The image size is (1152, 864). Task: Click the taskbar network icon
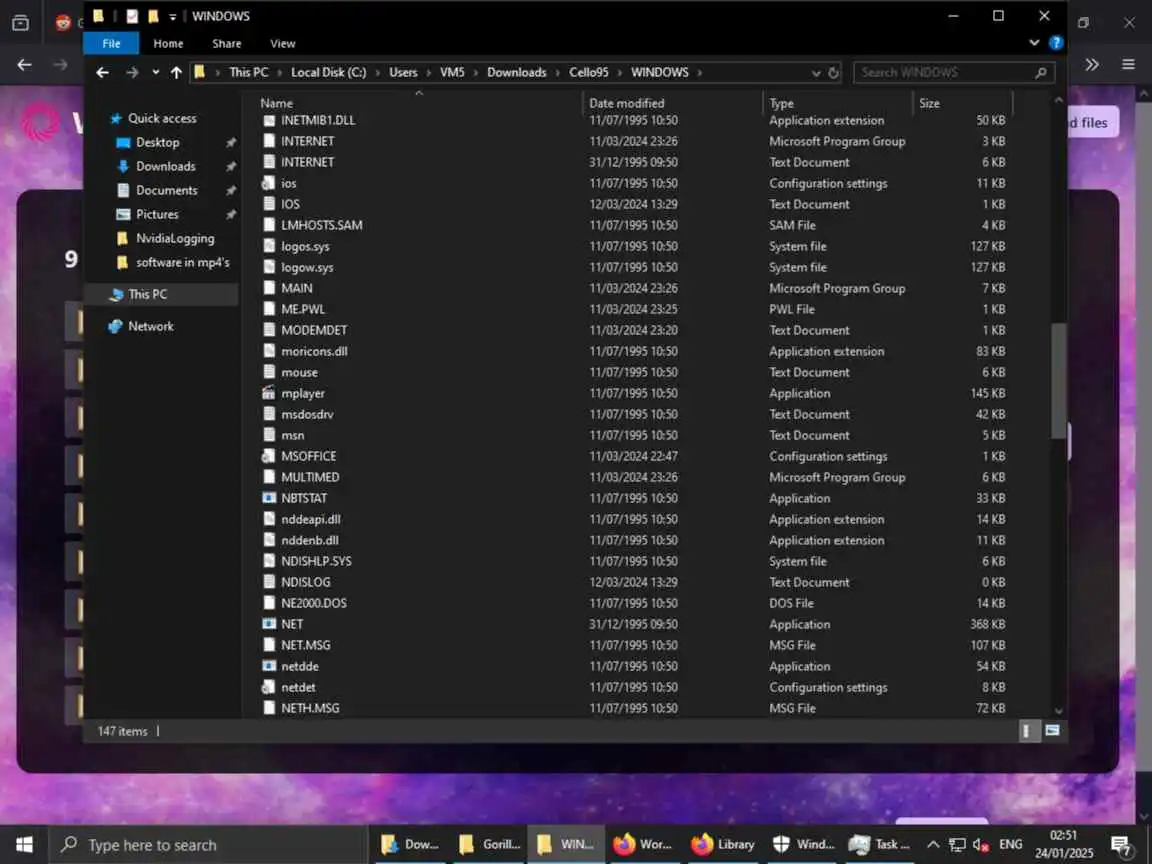coord(957,846)
